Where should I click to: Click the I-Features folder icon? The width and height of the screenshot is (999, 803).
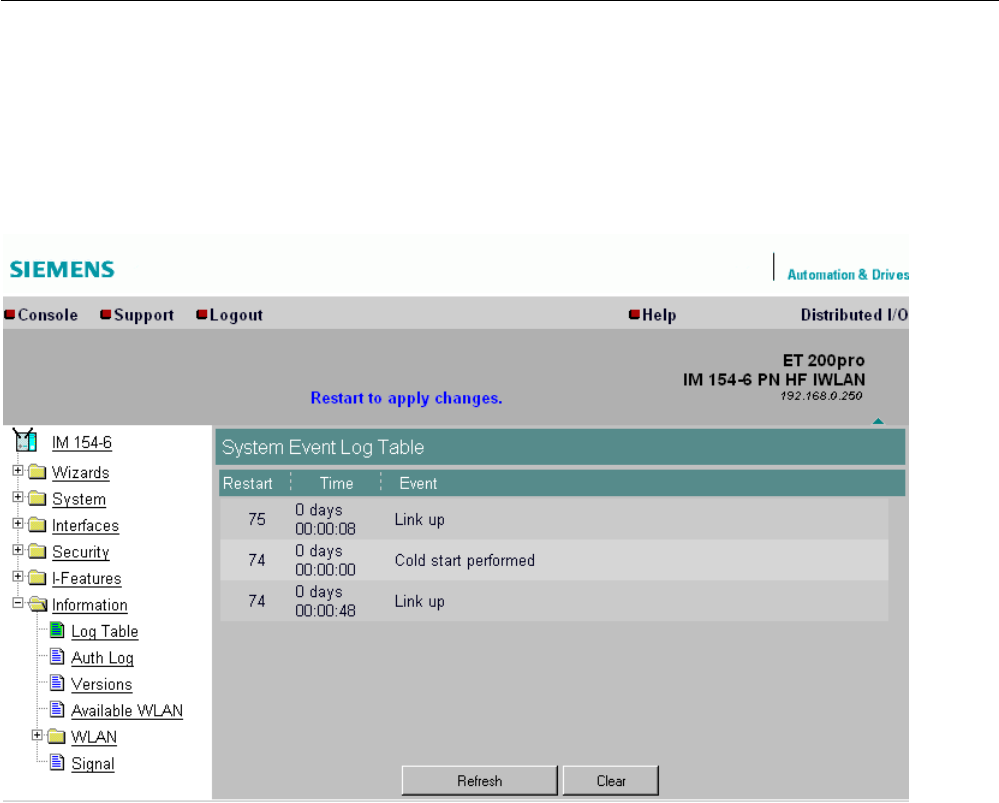pyautogui.click(x=38, y=577)
